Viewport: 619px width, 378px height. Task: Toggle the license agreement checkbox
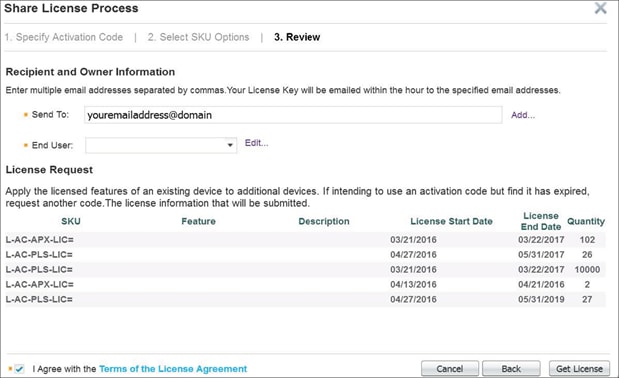pos(19,369)
